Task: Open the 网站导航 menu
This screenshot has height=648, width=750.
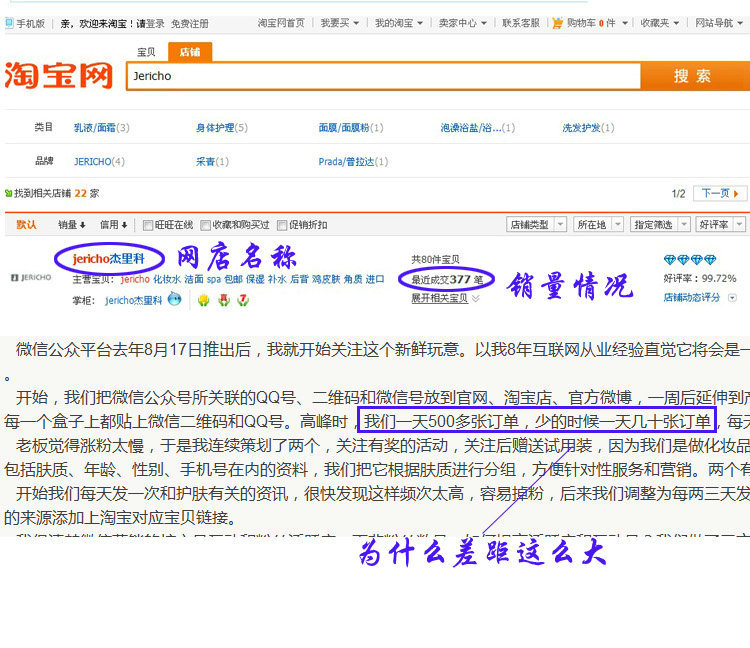Action: pos(719,23)
